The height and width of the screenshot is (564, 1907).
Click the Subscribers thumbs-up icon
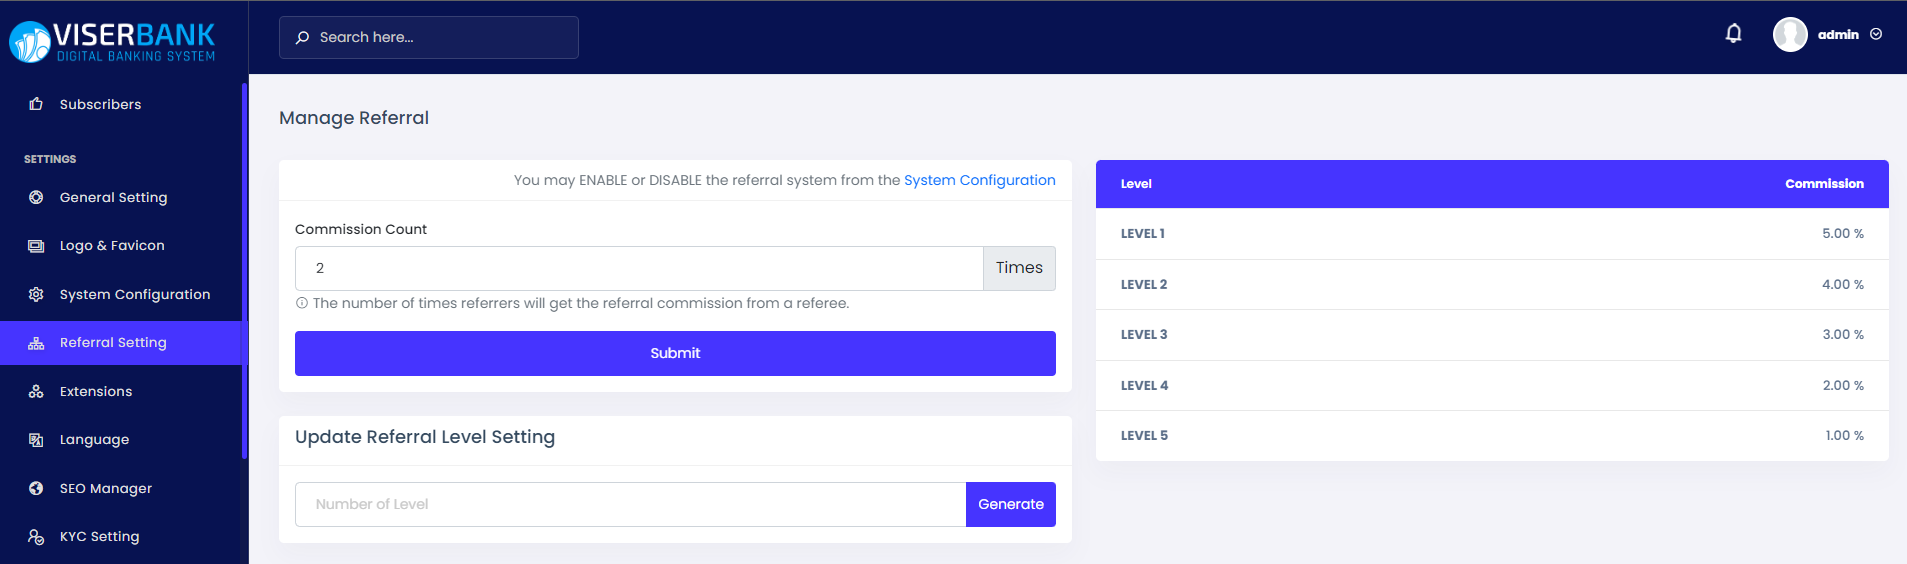pos(36,104)
